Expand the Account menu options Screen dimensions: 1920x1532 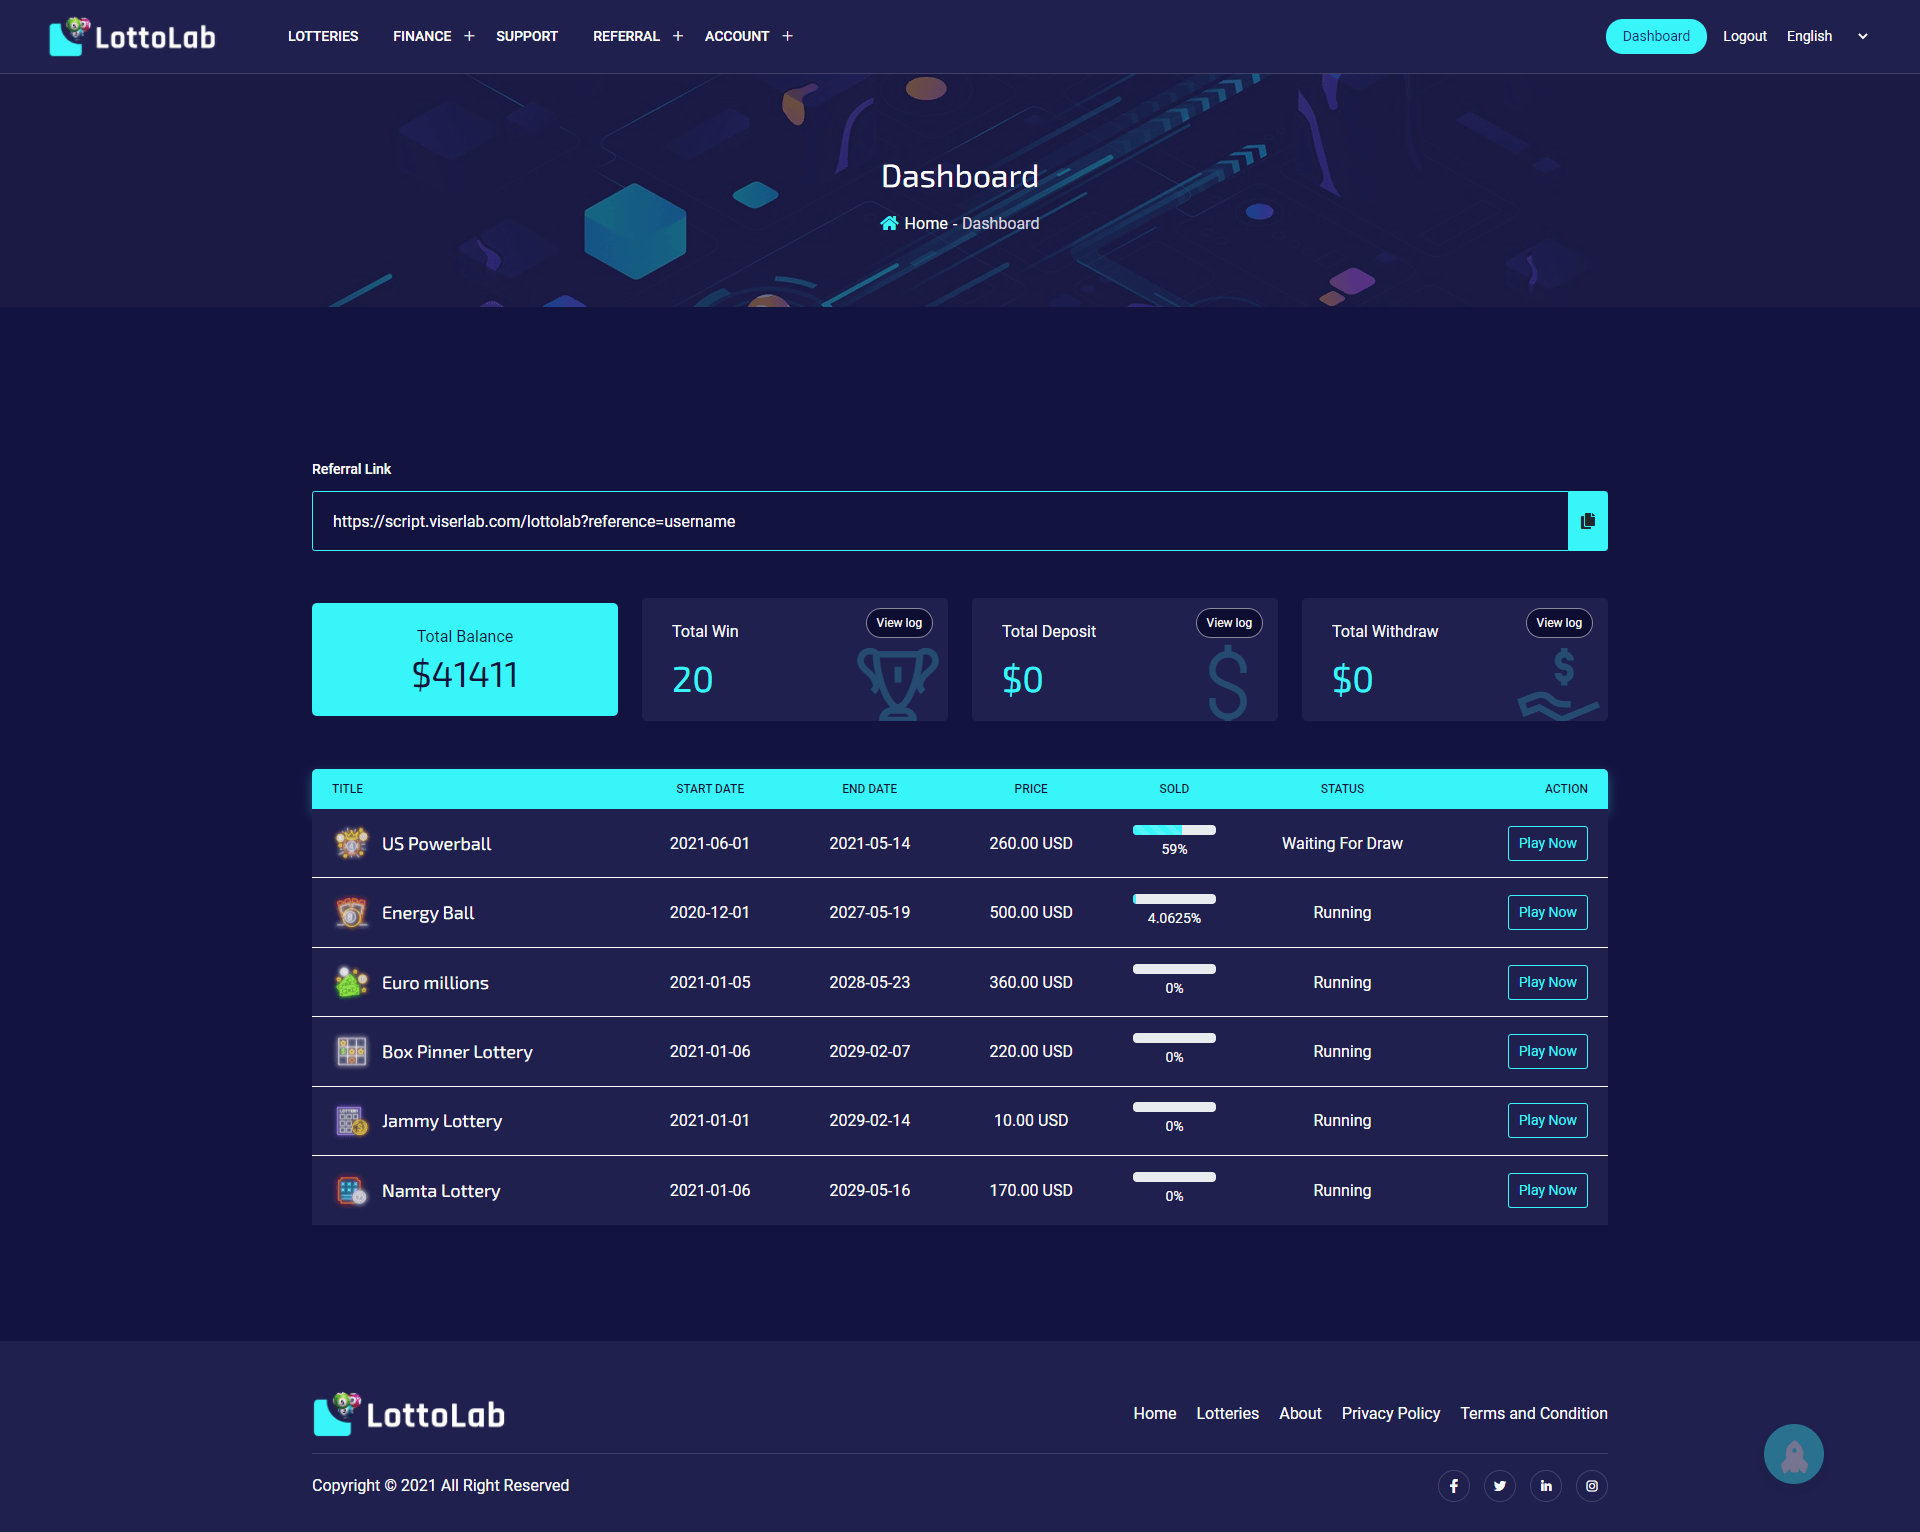coord(785,36)
